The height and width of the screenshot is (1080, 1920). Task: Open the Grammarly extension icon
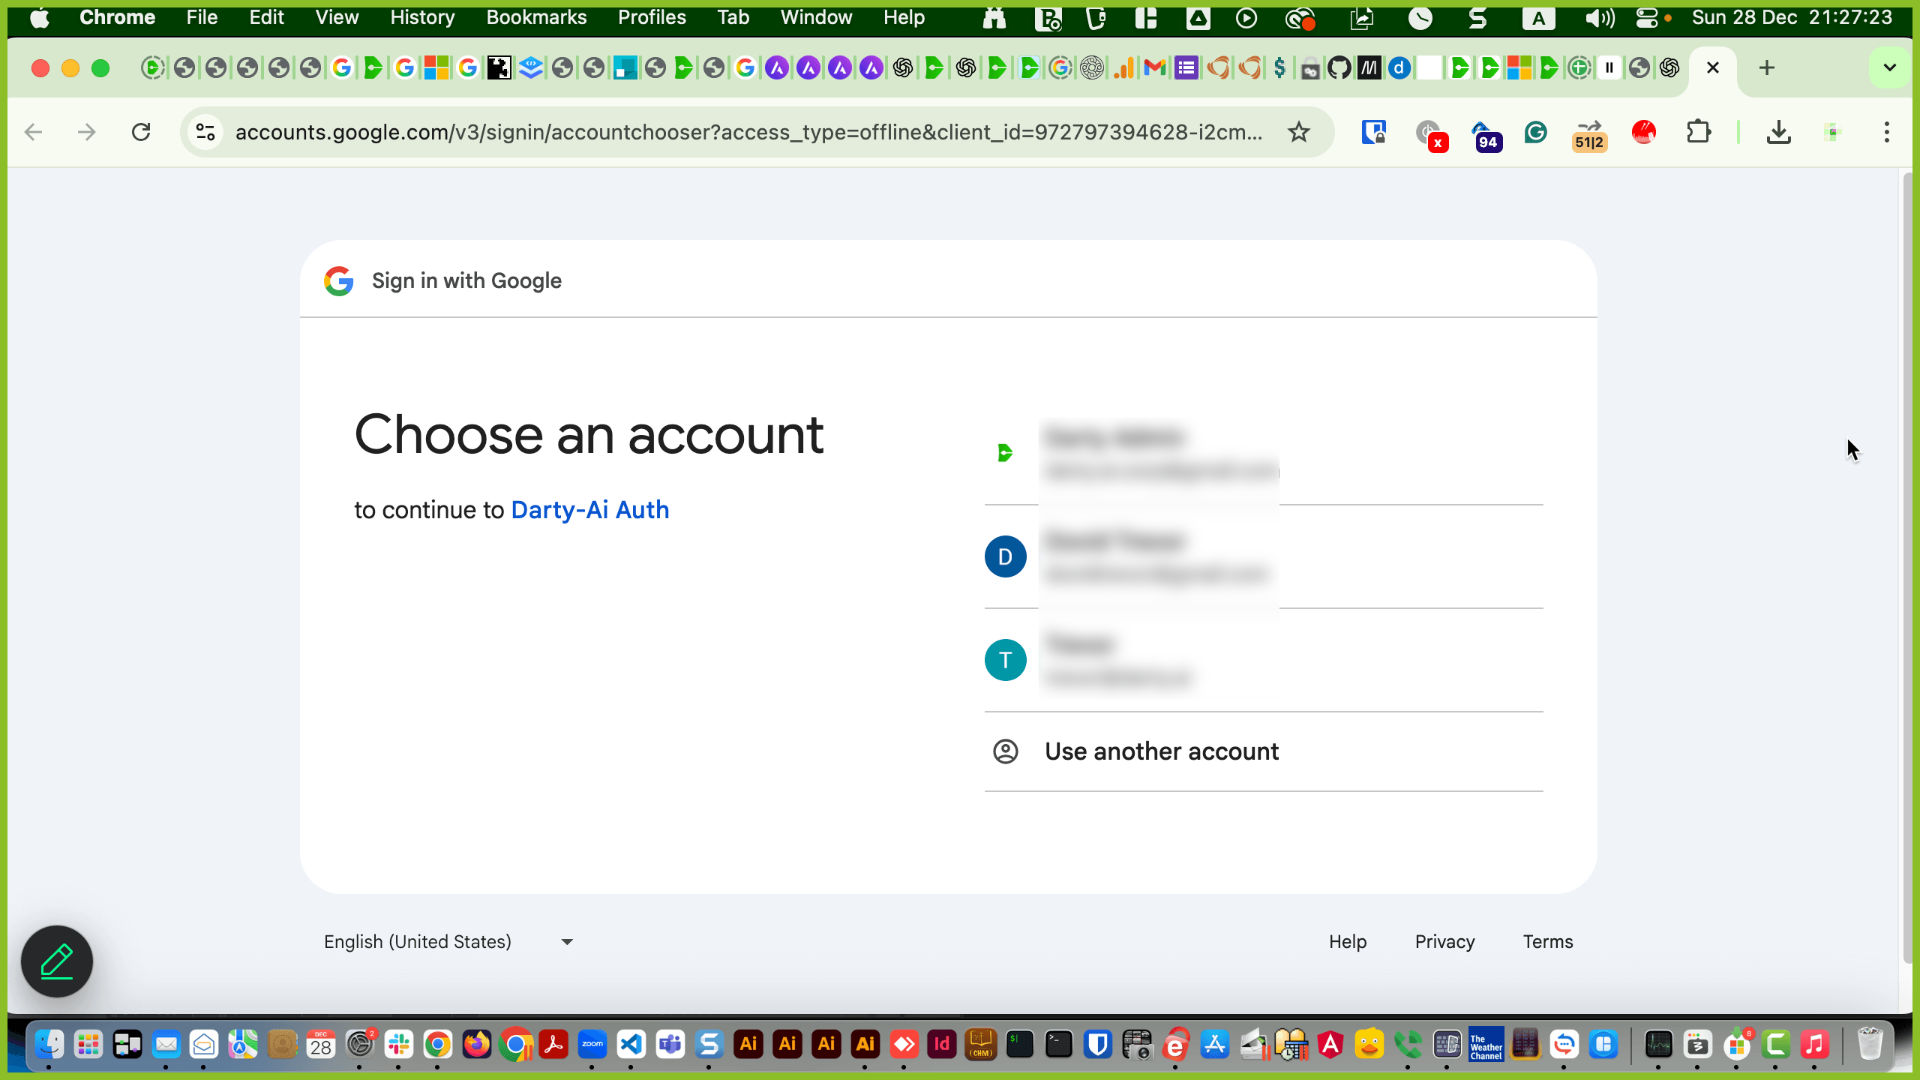1536,132
